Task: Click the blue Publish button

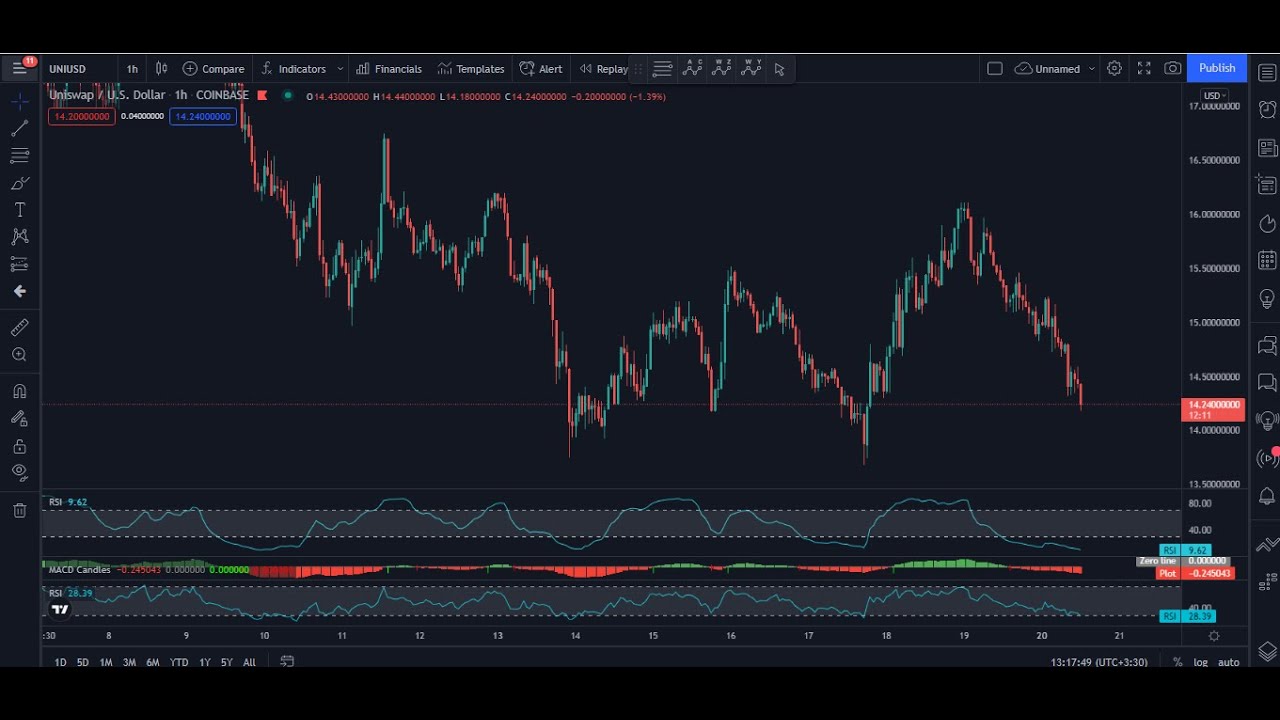Action: click(1217, 68)
